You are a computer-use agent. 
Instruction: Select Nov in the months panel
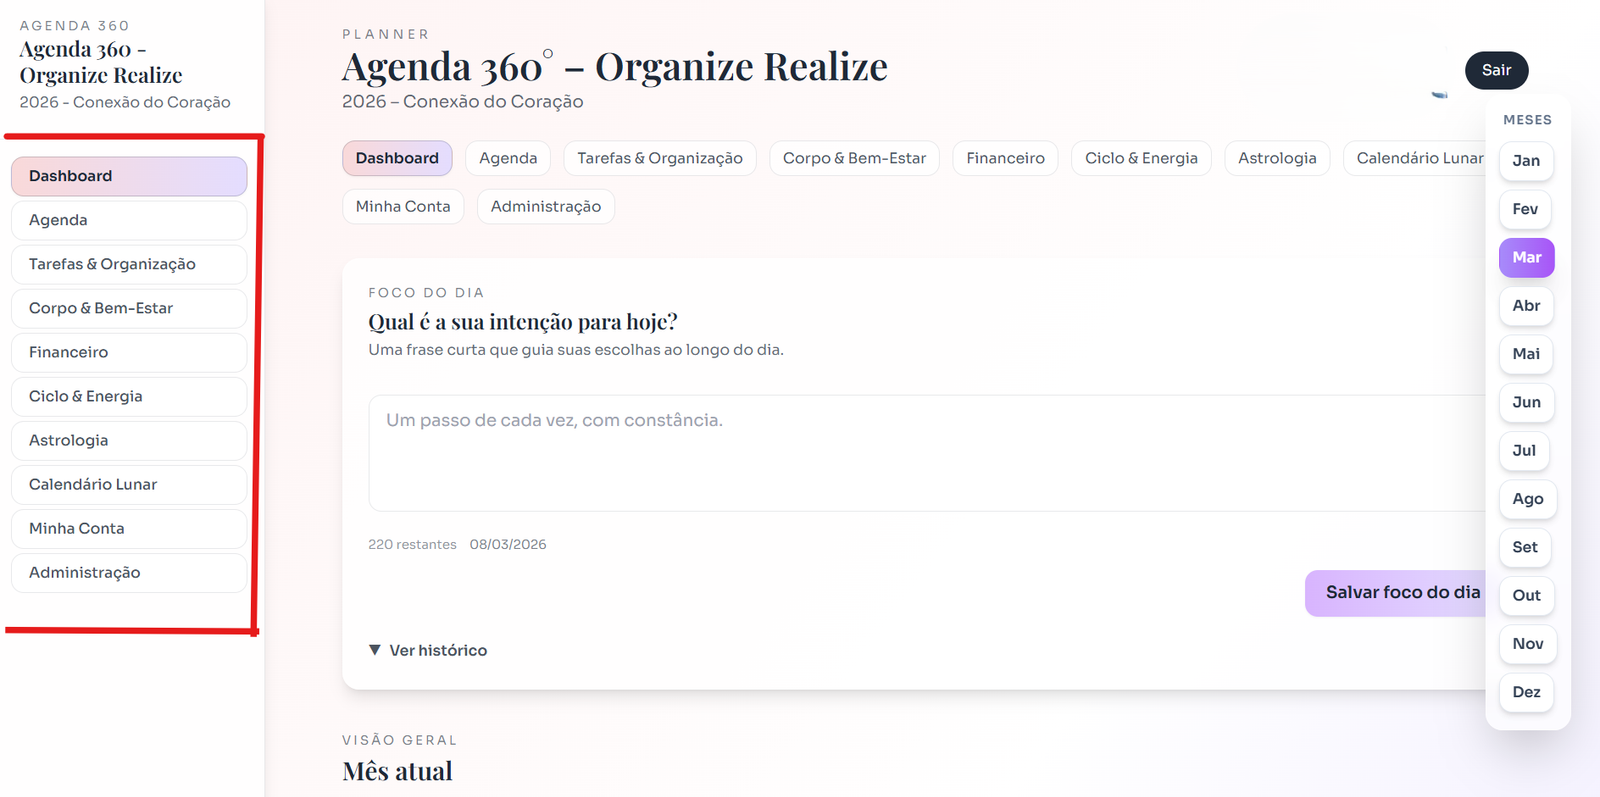coord(1528,644)
